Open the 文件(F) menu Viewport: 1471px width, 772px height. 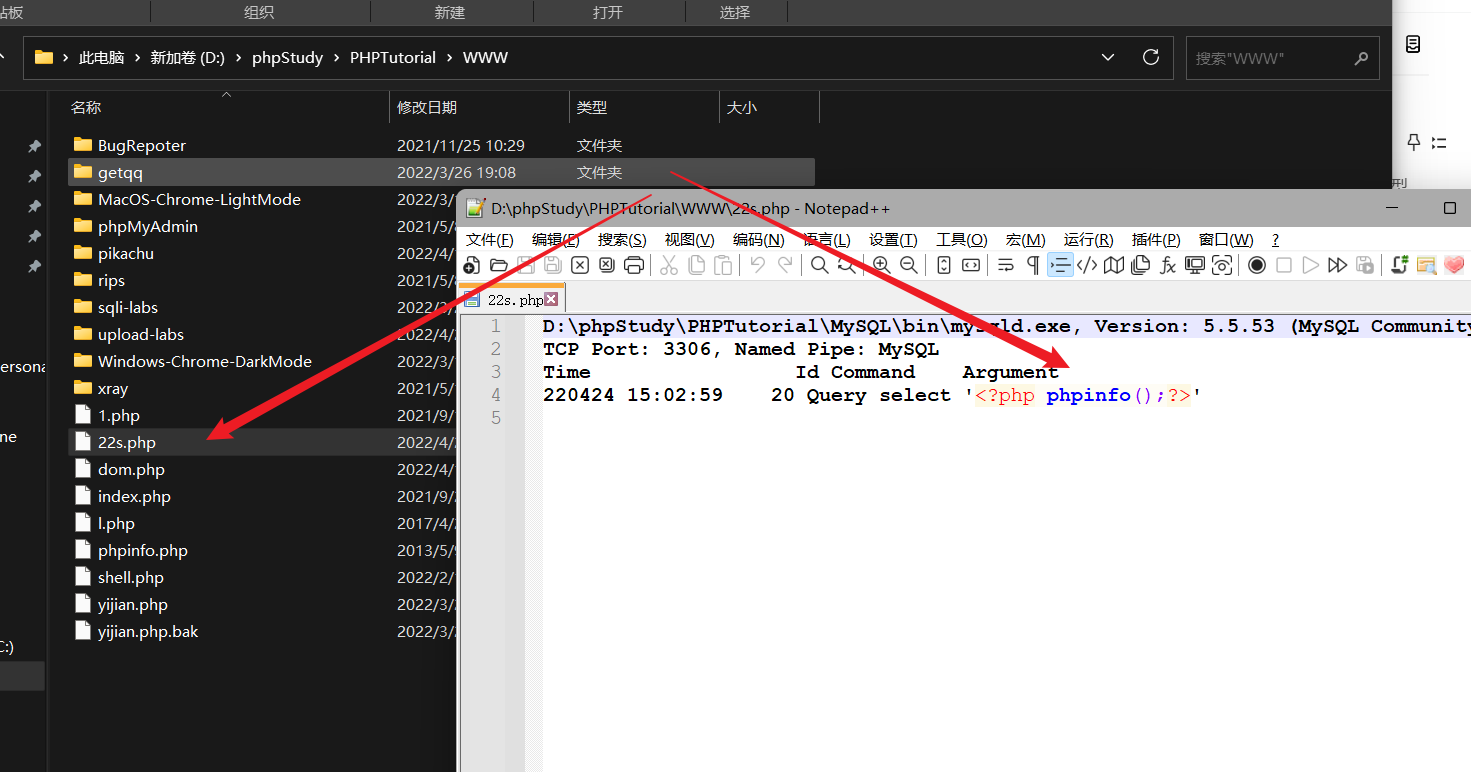(490, 240)
